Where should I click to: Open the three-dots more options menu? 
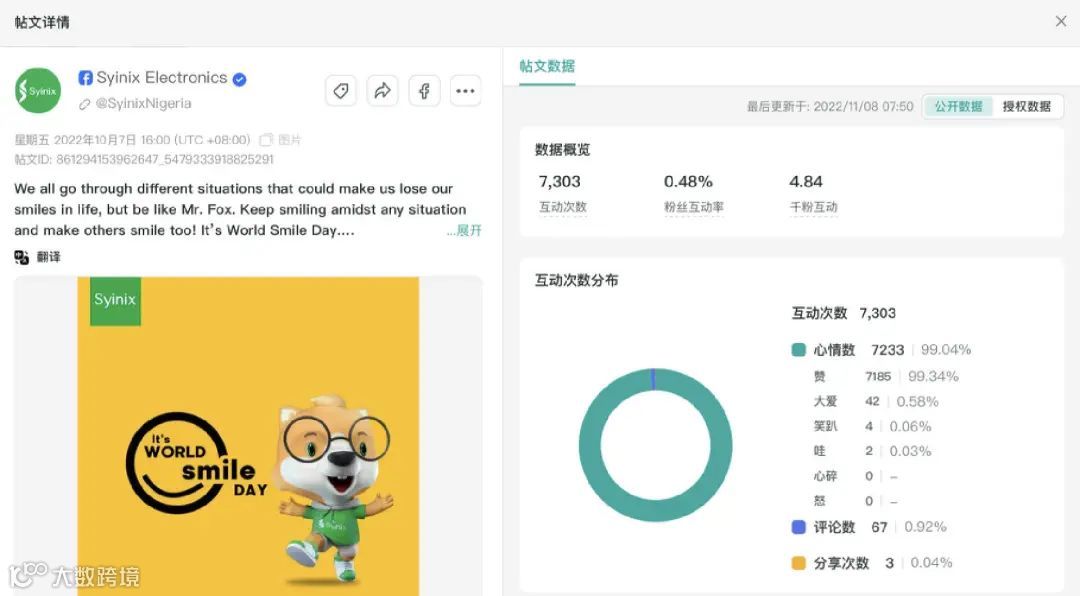pos(466,91)
